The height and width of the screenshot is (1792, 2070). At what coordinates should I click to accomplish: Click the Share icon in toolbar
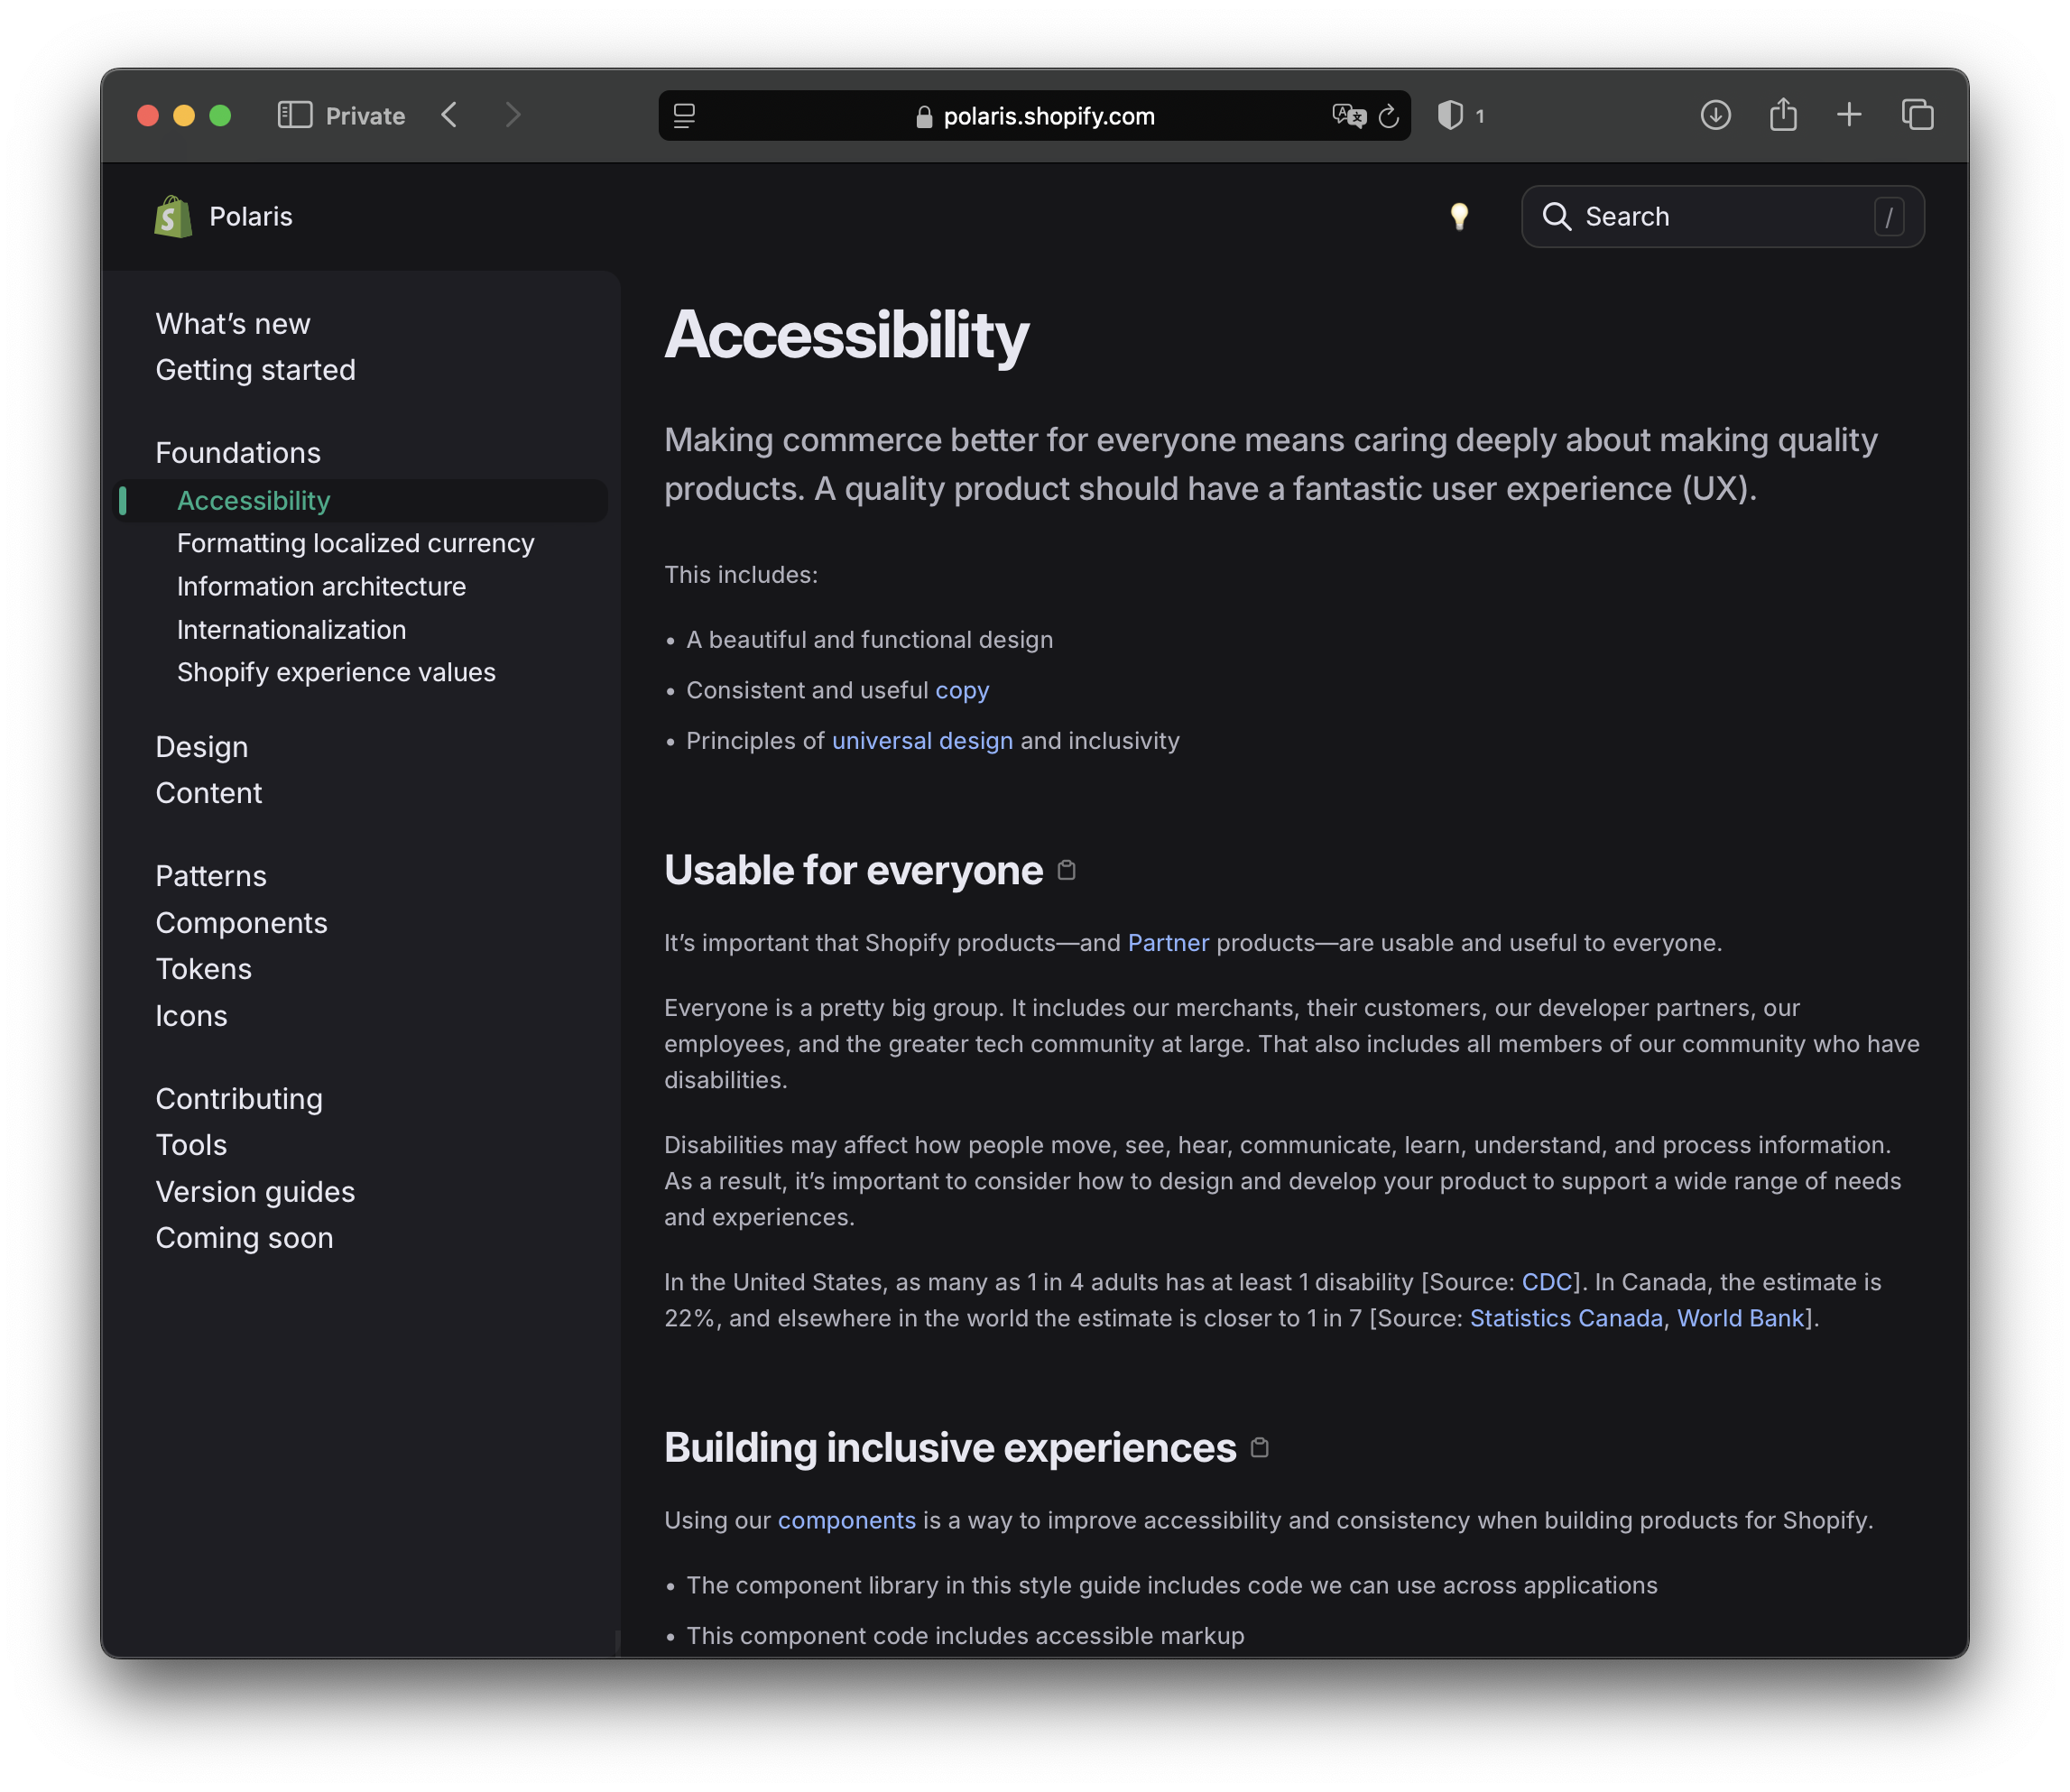pyautogui.click(x=1782, y=115)
